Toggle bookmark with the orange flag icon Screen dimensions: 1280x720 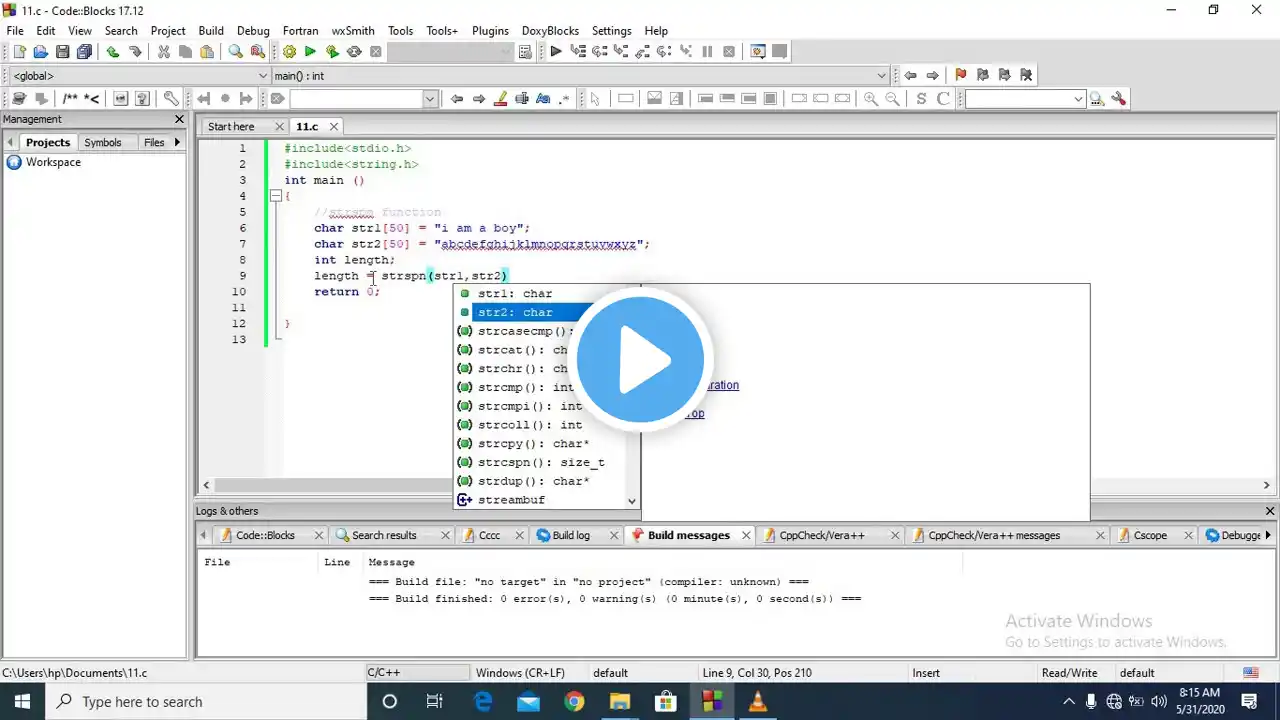(961, 75)
